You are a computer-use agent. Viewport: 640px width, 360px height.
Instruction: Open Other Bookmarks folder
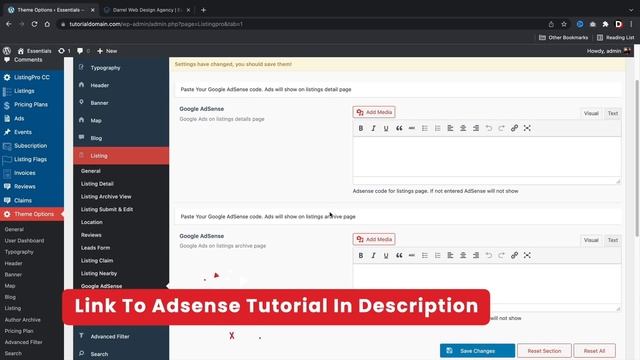(x=564, y=38)
